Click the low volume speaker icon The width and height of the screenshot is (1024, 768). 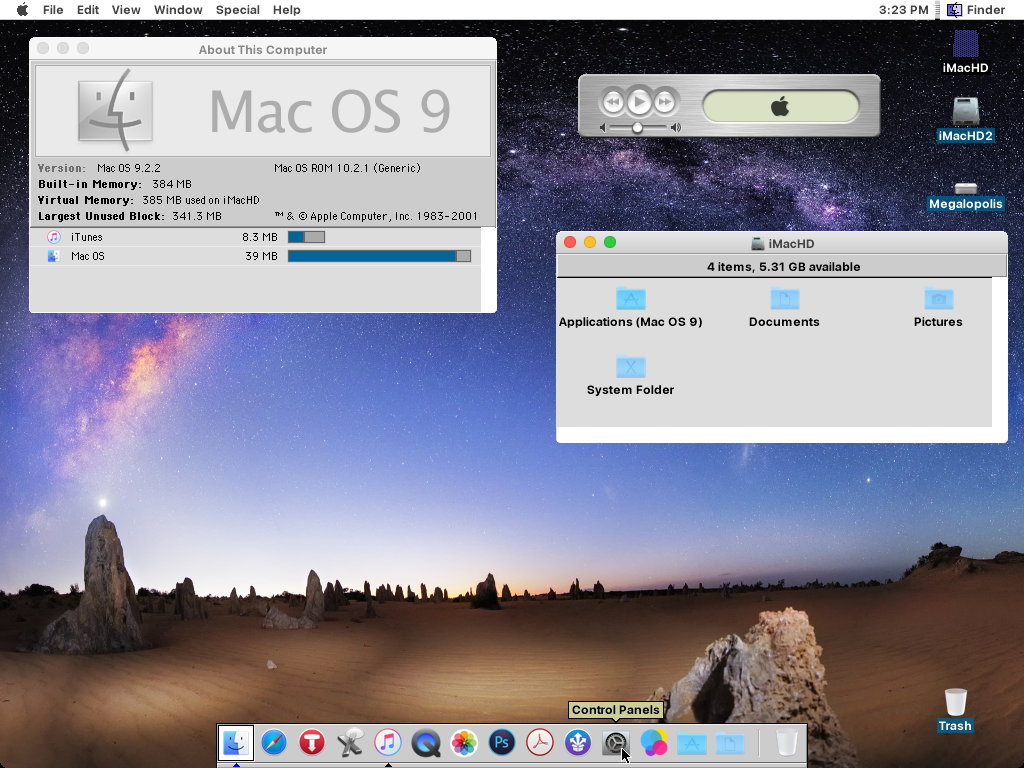[x=603, y=128]
